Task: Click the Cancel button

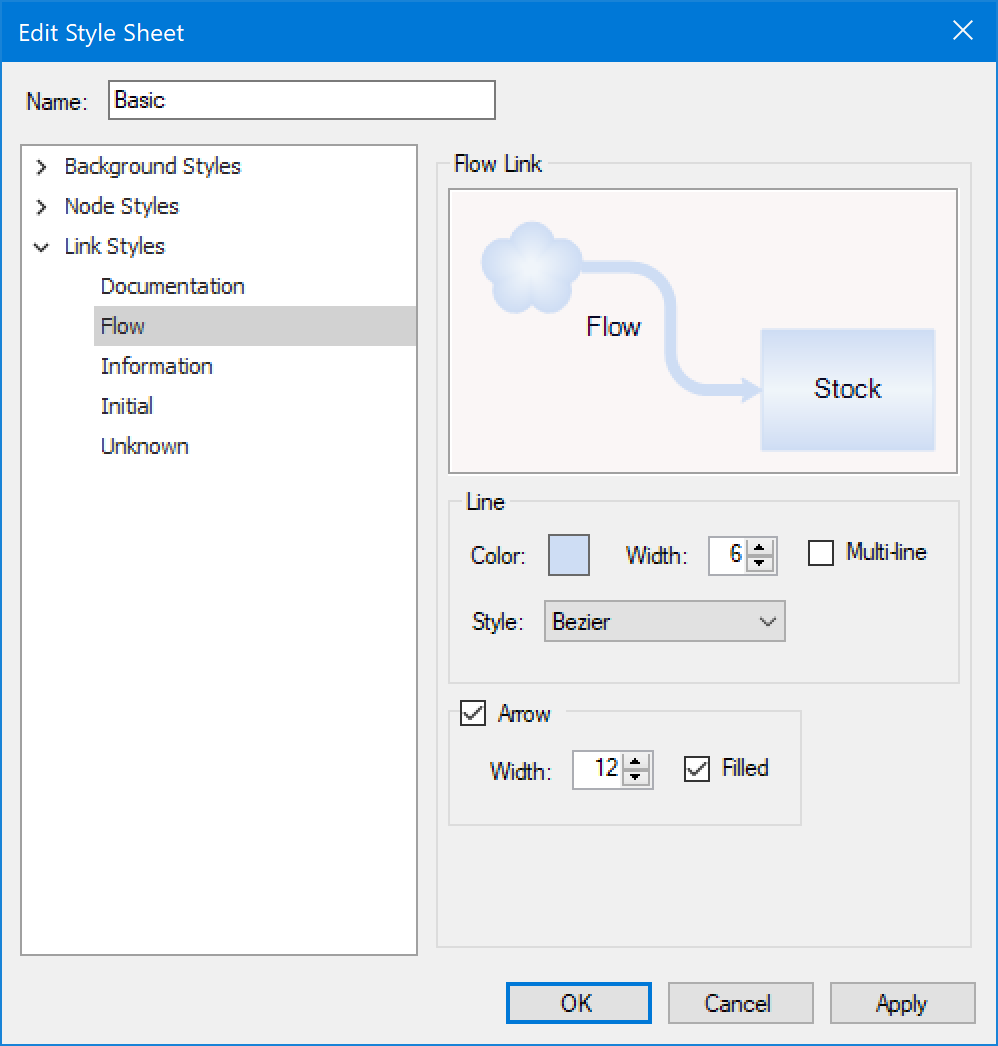Action: click(x=740, y=1003)
